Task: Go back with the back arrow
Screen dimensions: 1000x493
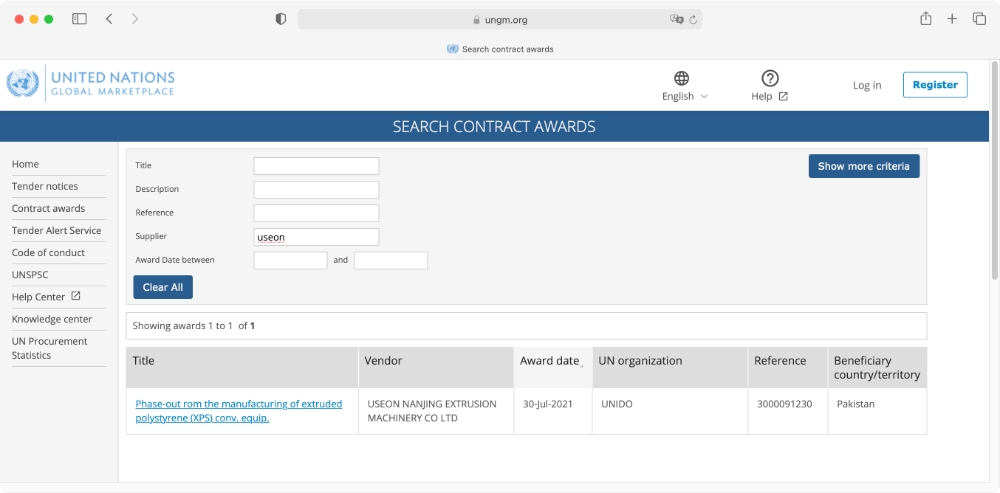Action: point(109,19)
